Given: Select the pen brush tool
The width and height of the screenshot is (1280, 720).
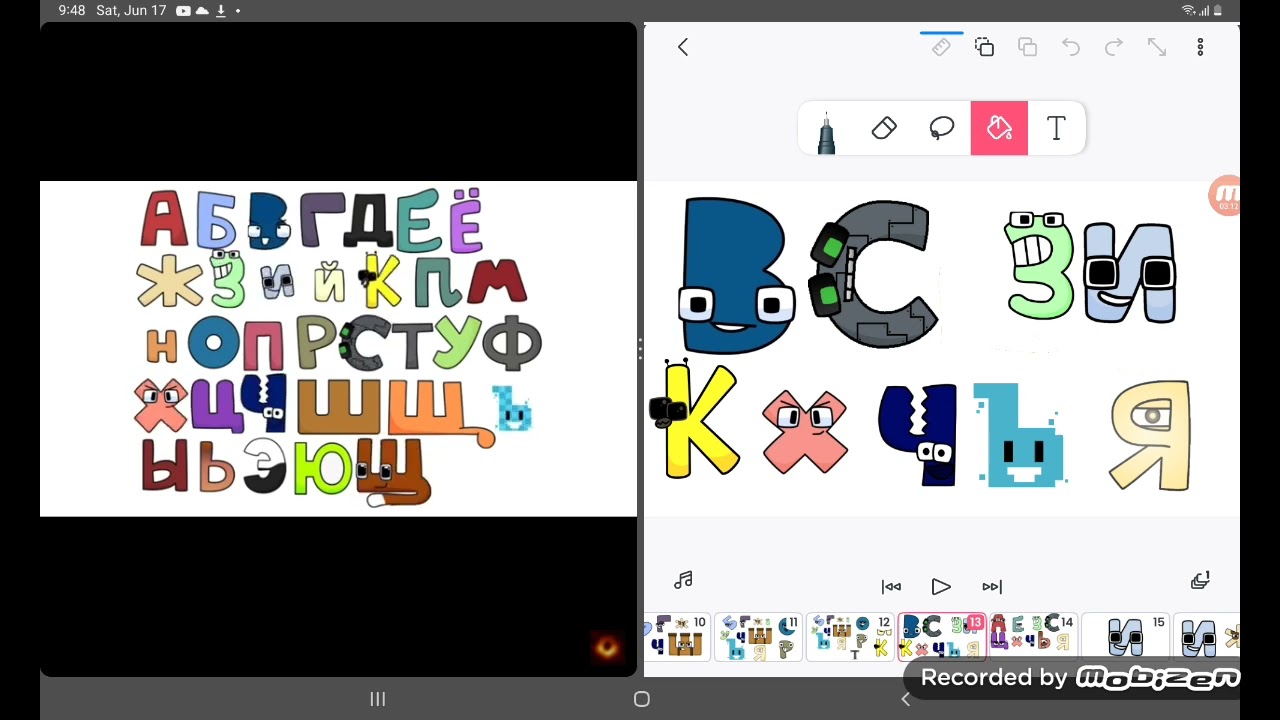Looking at the screenshot, I should [826, 130].
